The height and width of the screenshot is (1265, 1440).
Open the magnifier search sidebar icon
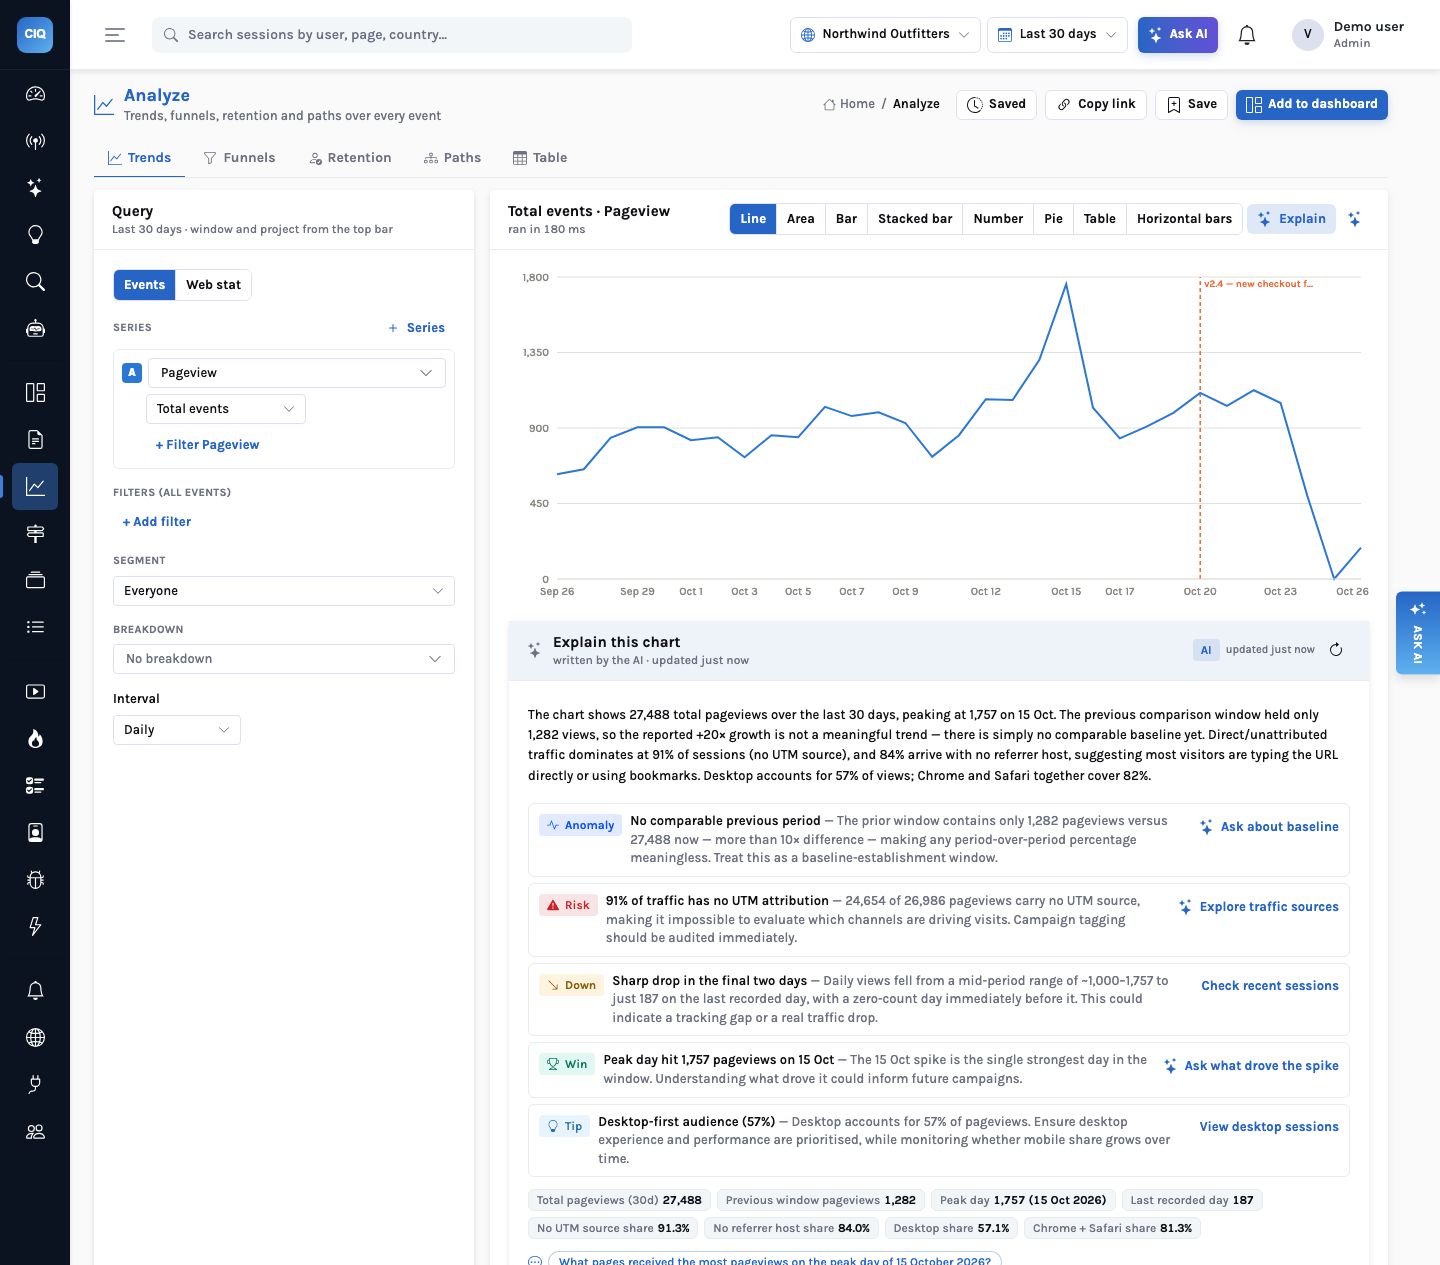tap(35, 282)
